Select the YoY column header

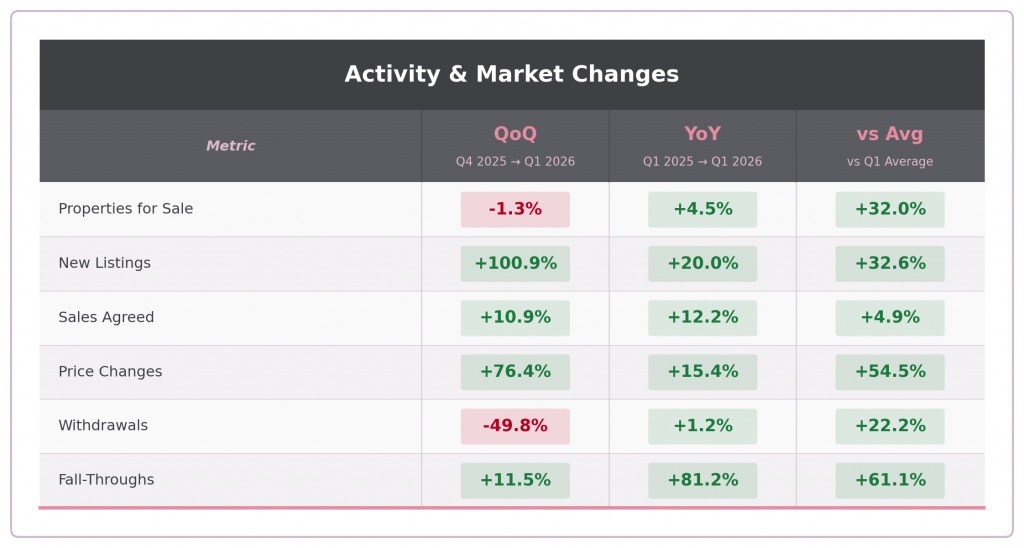tap(702, 135)
